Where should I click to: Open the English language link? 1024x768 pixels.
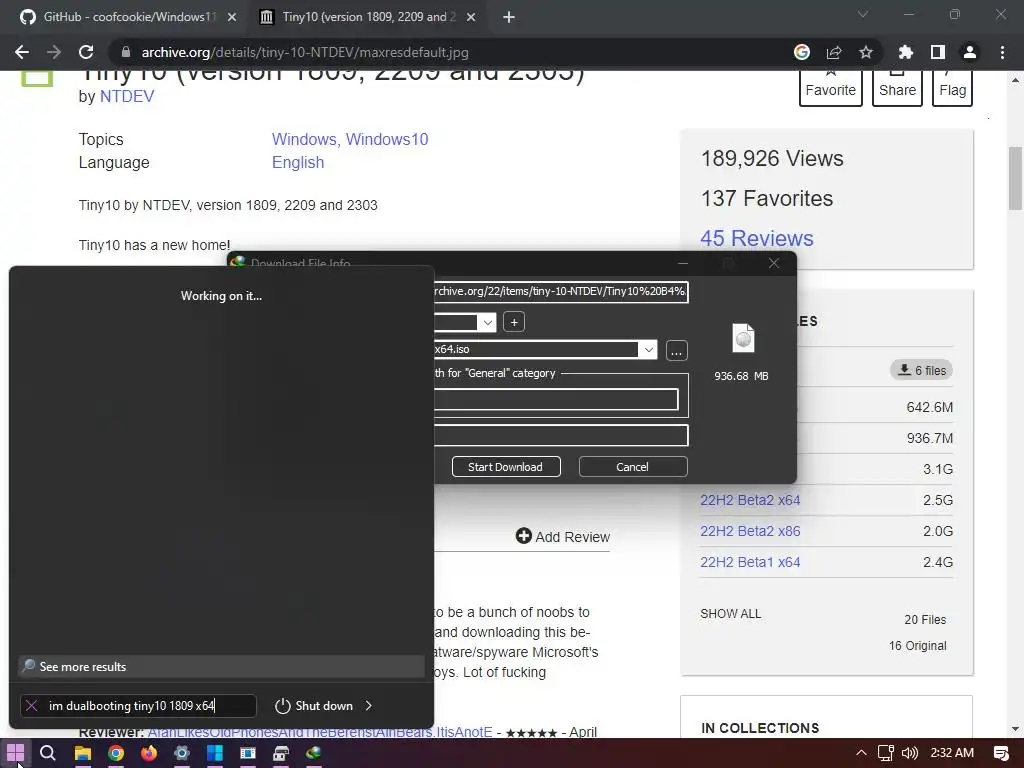coord(298,163)
